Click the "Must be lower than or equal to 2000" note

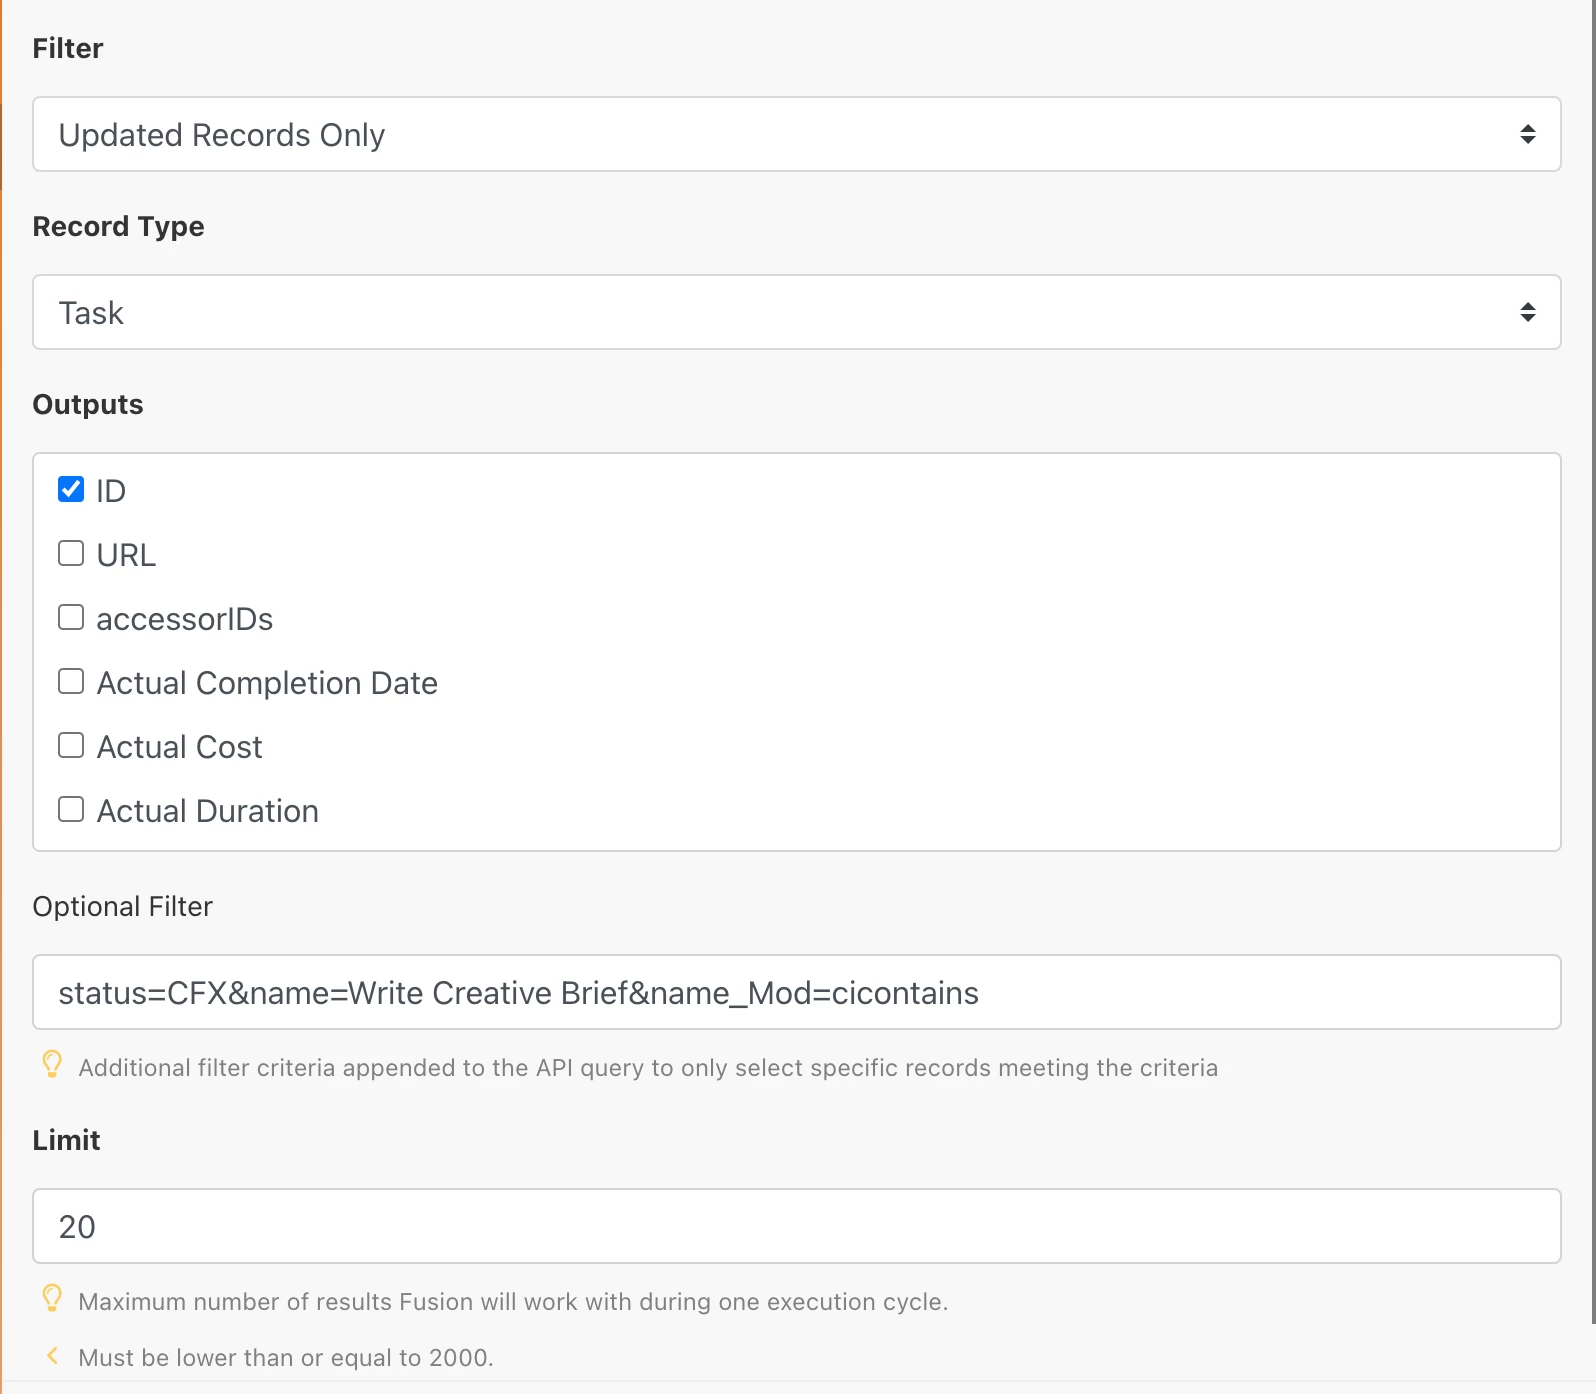click(x=286, y=1358)
